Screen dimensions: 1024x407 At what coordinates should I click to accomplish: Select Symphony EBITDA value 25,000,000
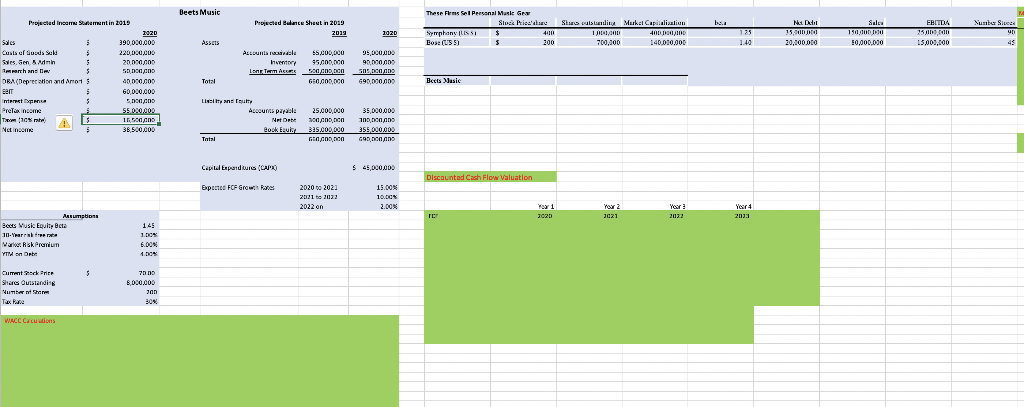click(935, 32)
